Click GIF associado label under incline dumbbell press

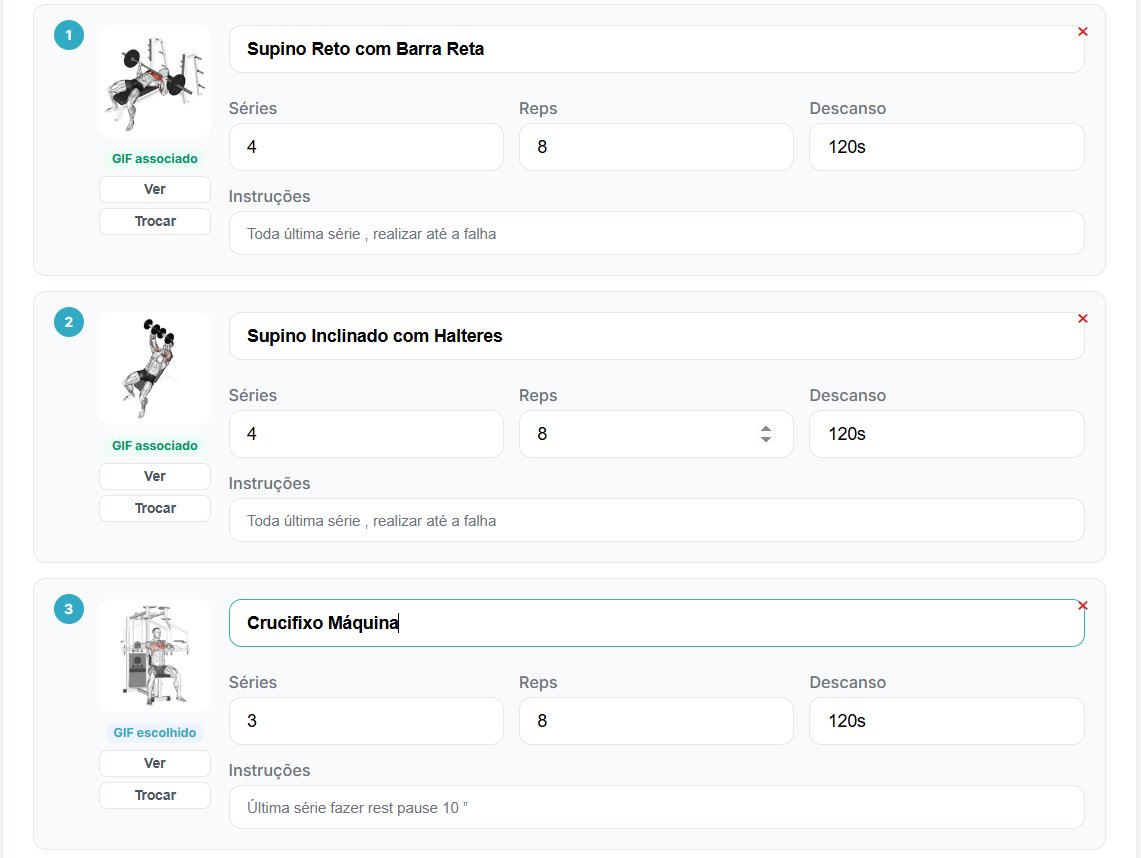click(x=155, y=445)
